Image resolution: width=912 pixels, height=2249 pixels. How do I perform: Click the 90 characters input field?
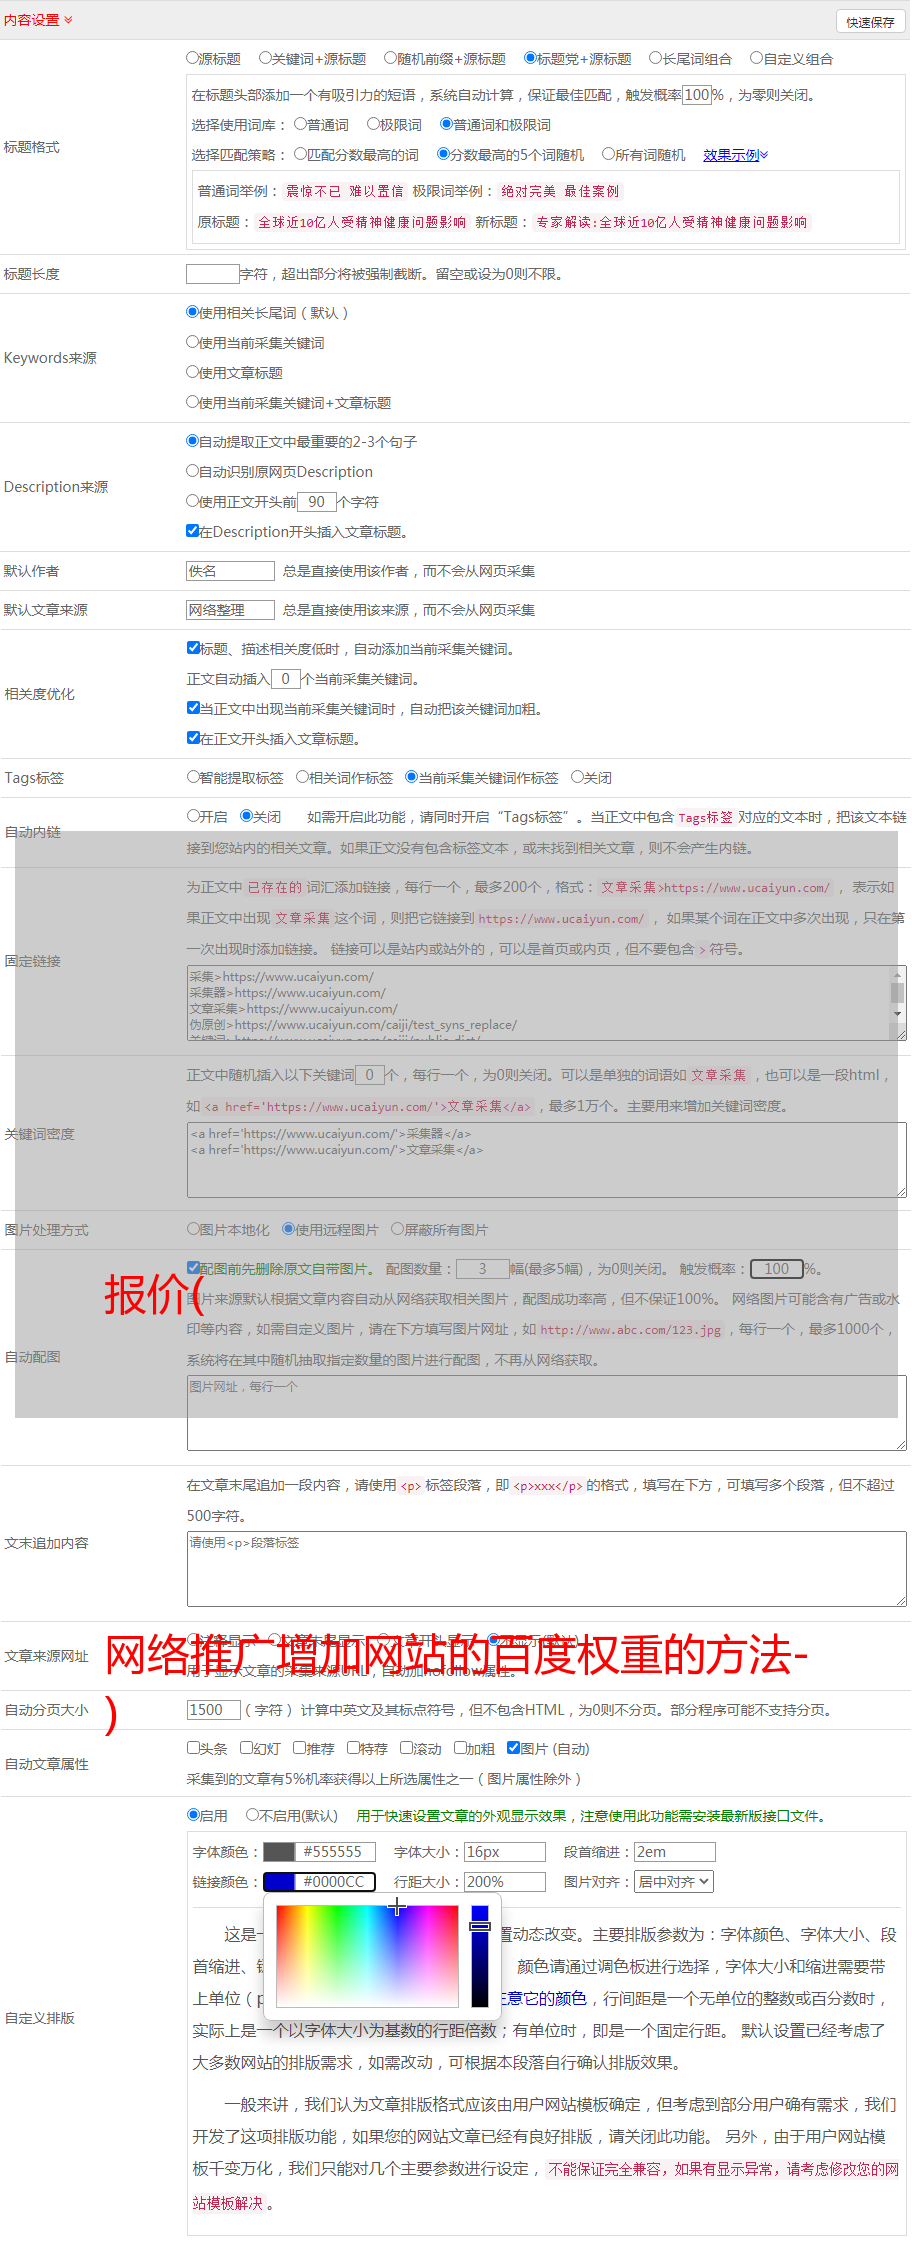317,502
